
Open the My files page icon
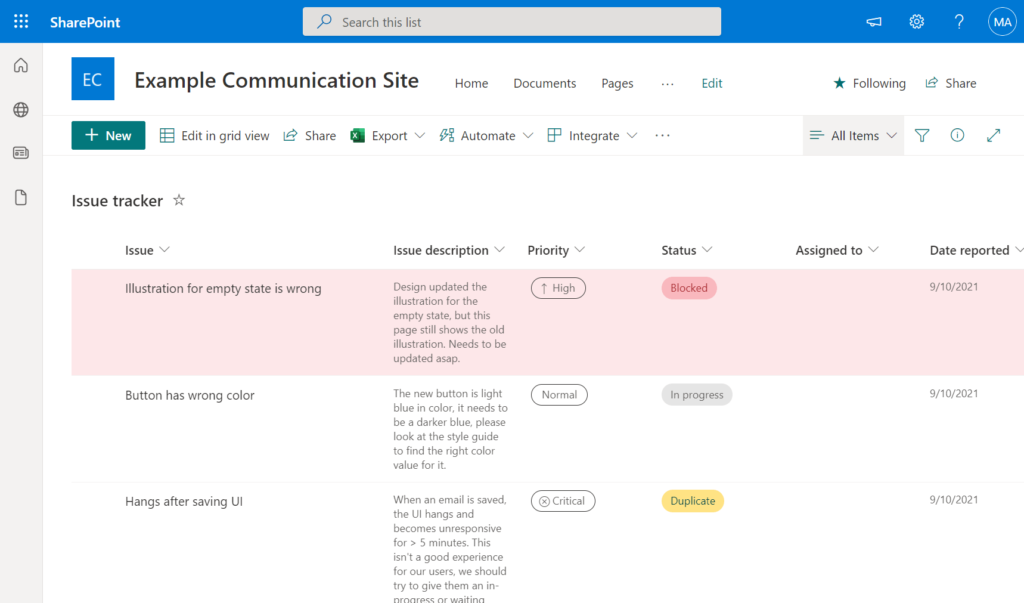pyautogui.click(x=21, y=197)
